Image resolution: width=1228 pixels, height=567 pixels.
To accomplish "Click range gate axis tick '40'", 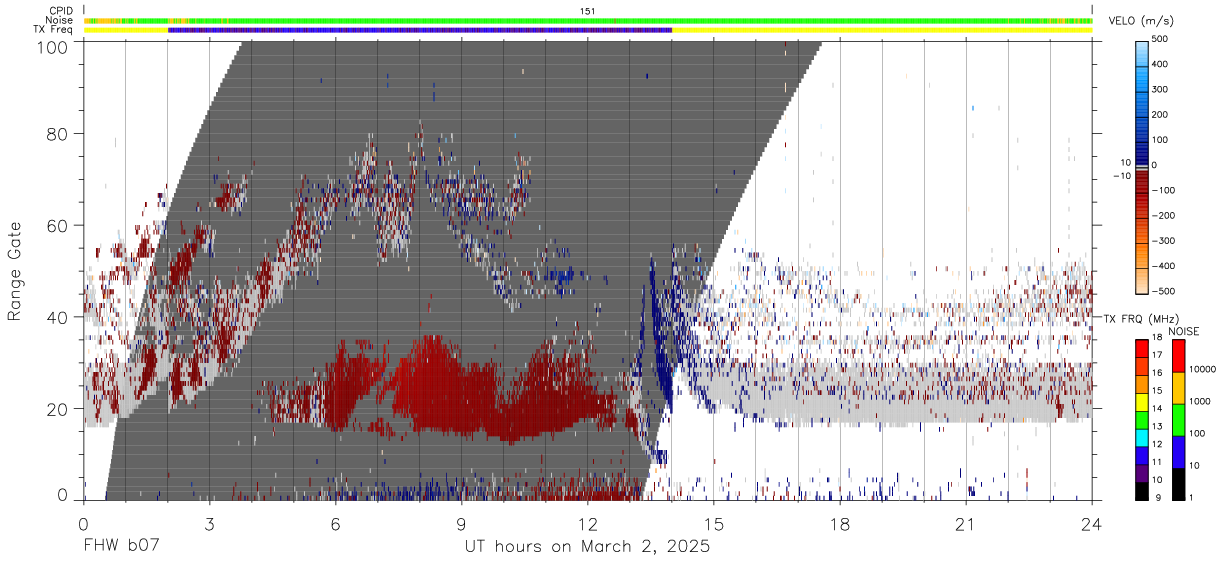I will pos(58,317).
